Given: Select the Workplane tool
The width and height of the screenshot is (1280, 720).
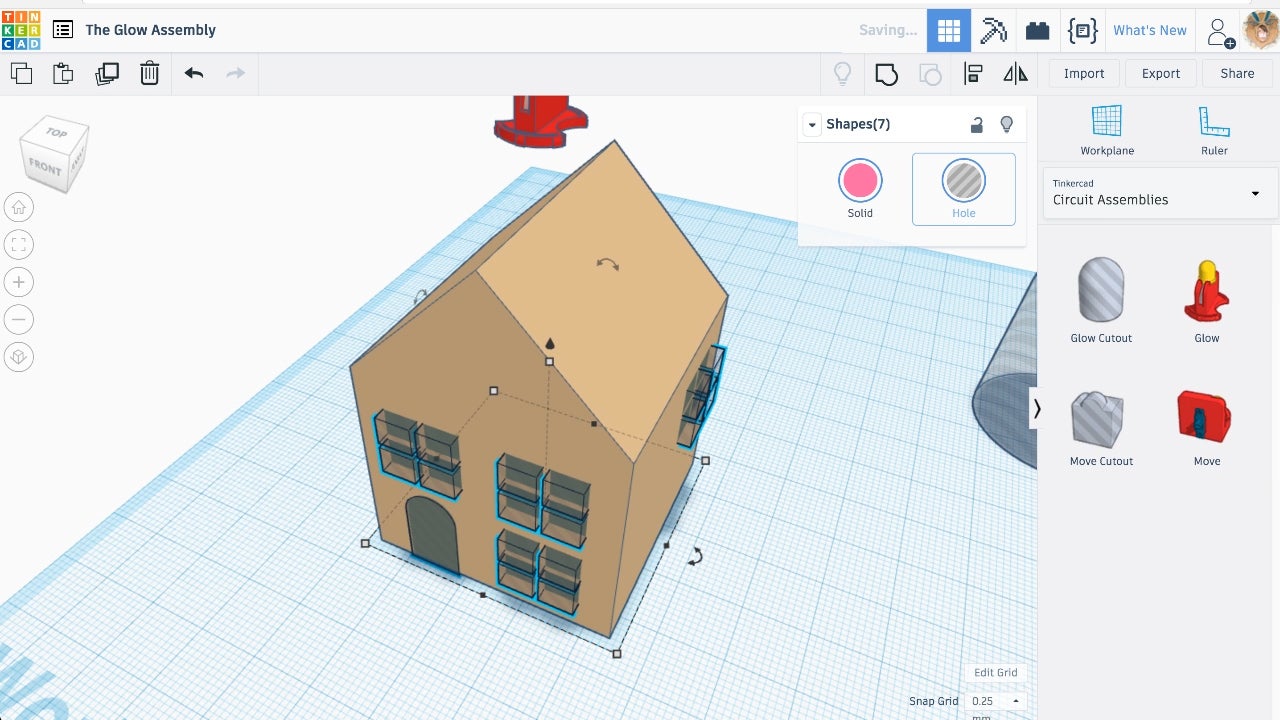Looking at the screenshot, I should (x=1107, y=130).
